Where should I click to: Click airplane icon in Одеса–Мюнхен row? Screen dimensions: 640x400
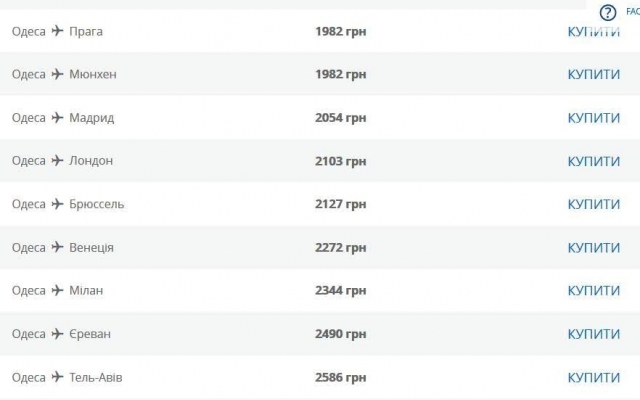[58, 74]
